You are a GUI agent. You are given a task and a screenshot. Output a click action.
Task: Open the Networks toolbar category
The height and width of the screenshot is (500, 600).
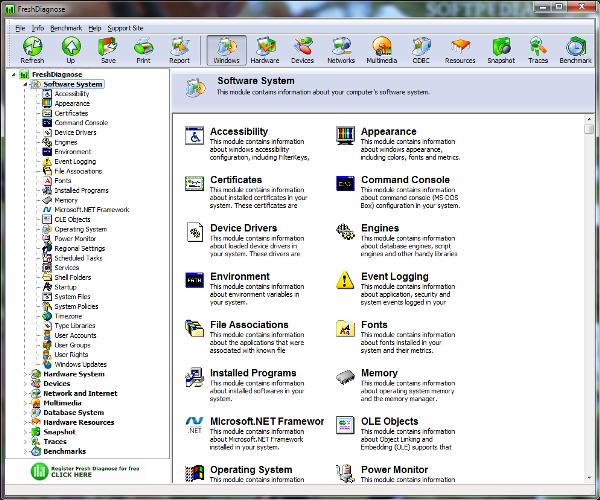(x=341, y=50)
